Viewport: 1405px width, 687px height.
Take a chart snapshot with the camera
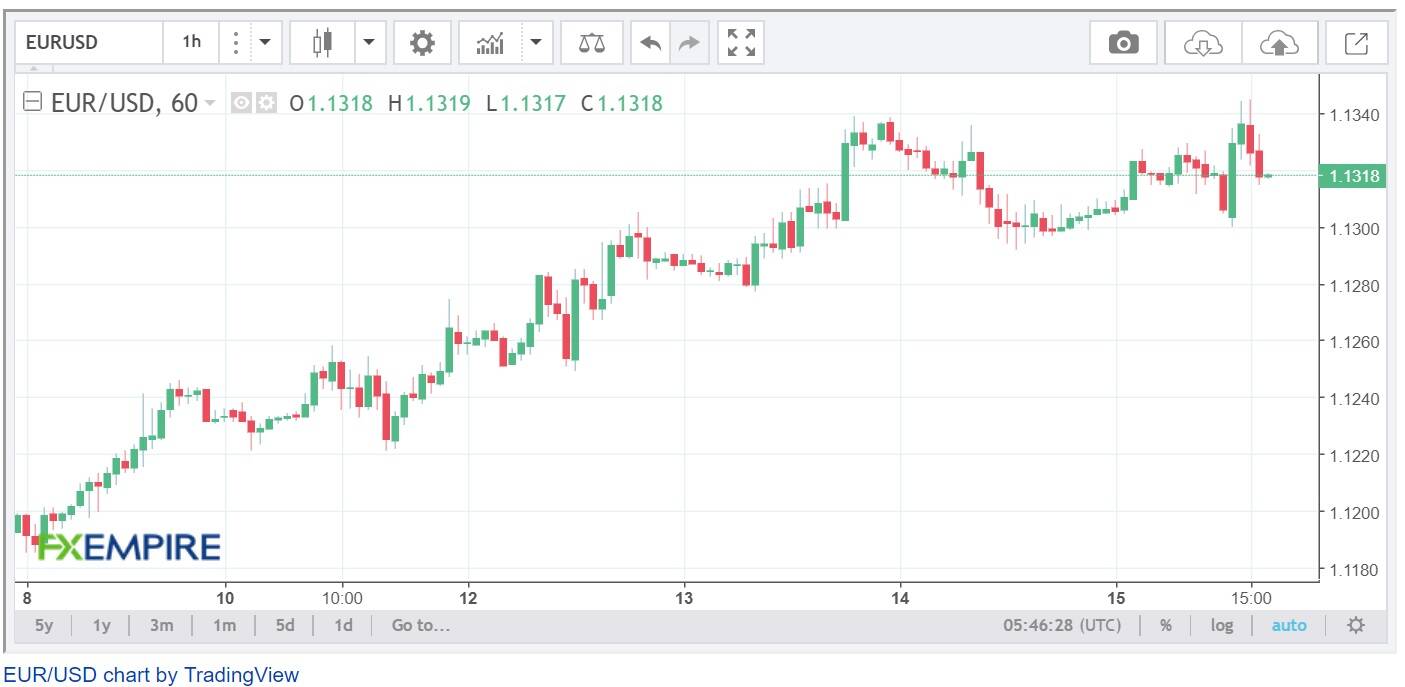coord(1123,43)
